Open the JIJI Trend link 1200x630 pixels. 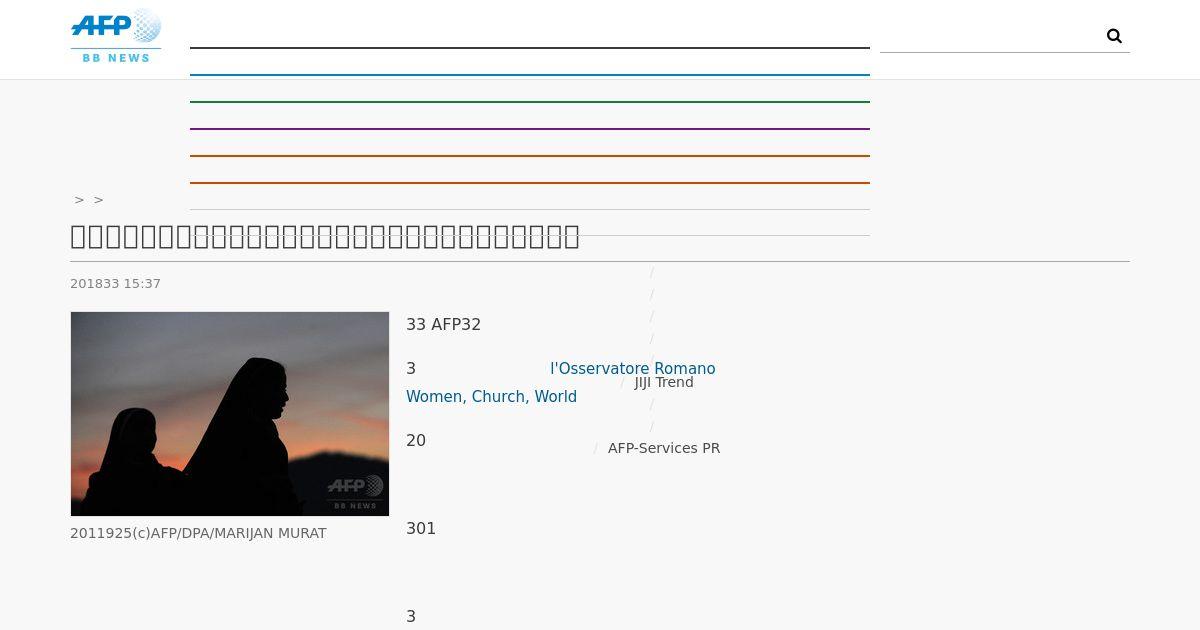coord(664,382)
